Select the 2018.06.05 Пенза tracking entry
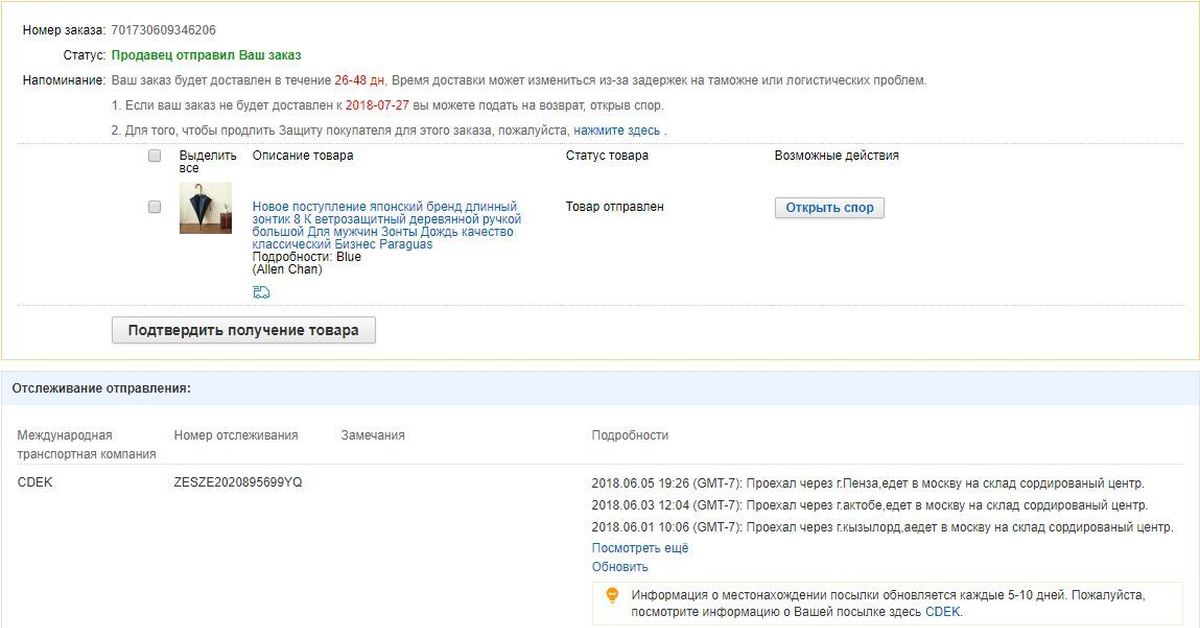The image size is (1200, 628). coord(867,484)
